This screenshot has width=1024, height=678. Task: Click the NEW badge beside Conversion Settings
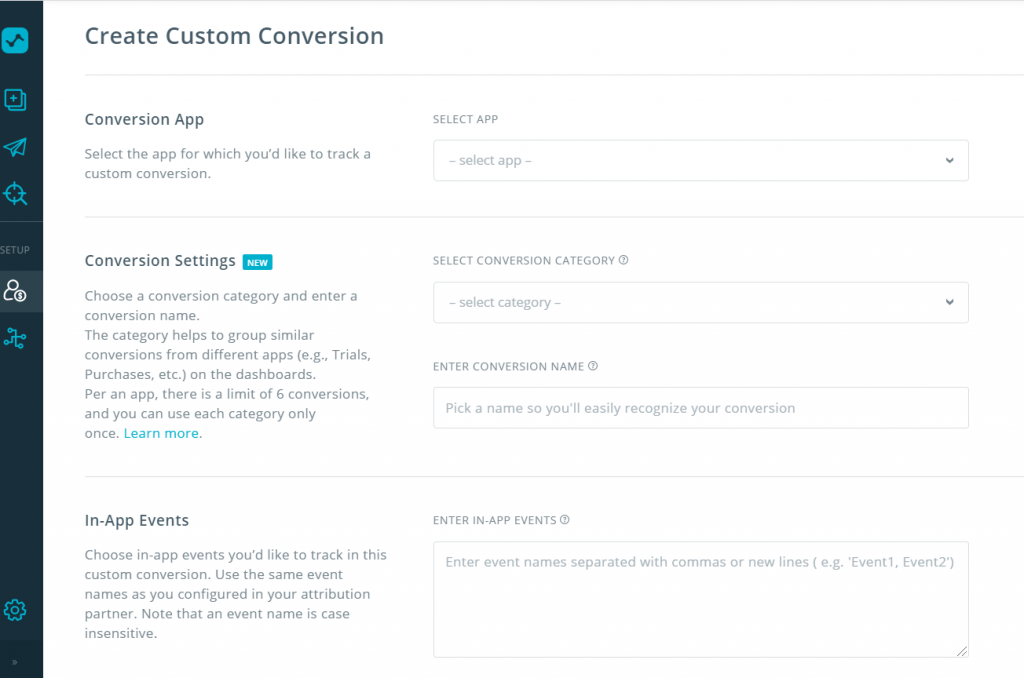coord(257,262)
